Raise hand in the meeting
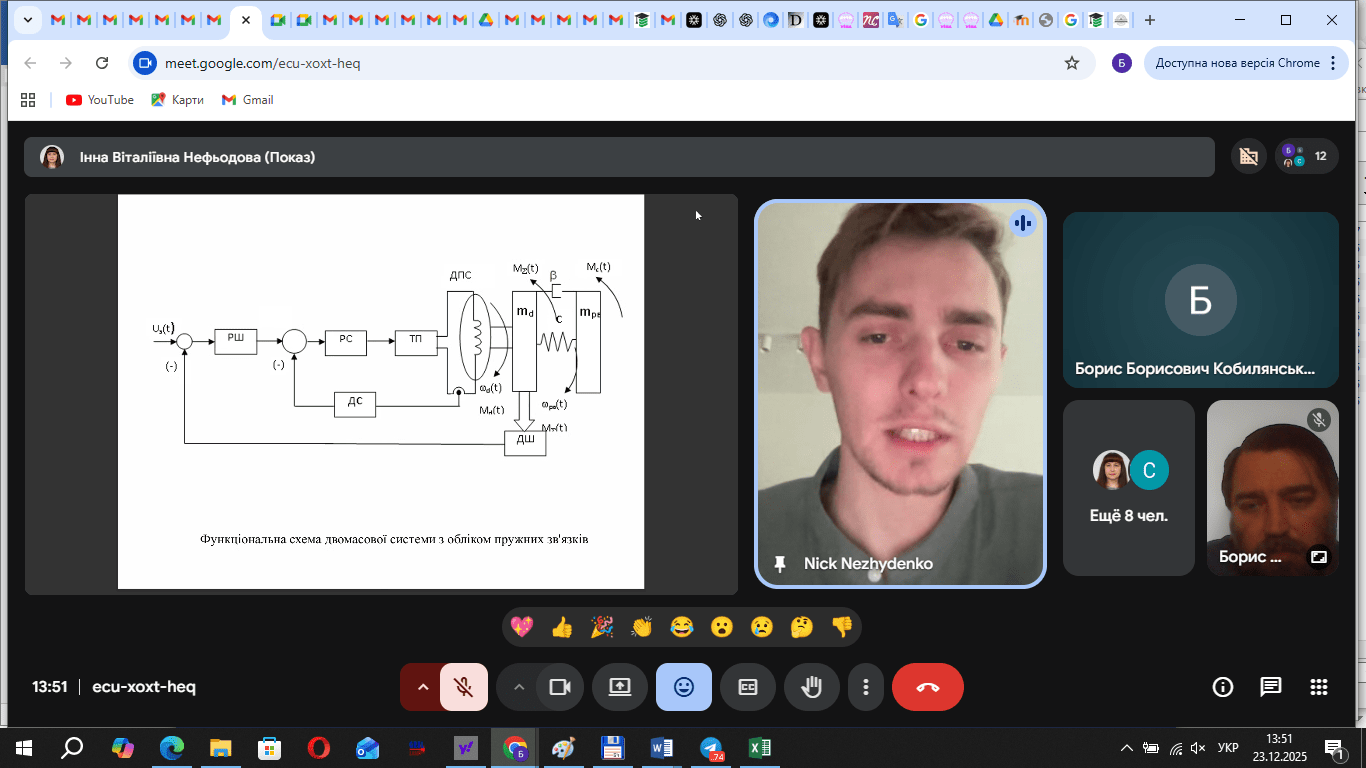Screen dimensions: 1366x768 click(x=811, y=687)
